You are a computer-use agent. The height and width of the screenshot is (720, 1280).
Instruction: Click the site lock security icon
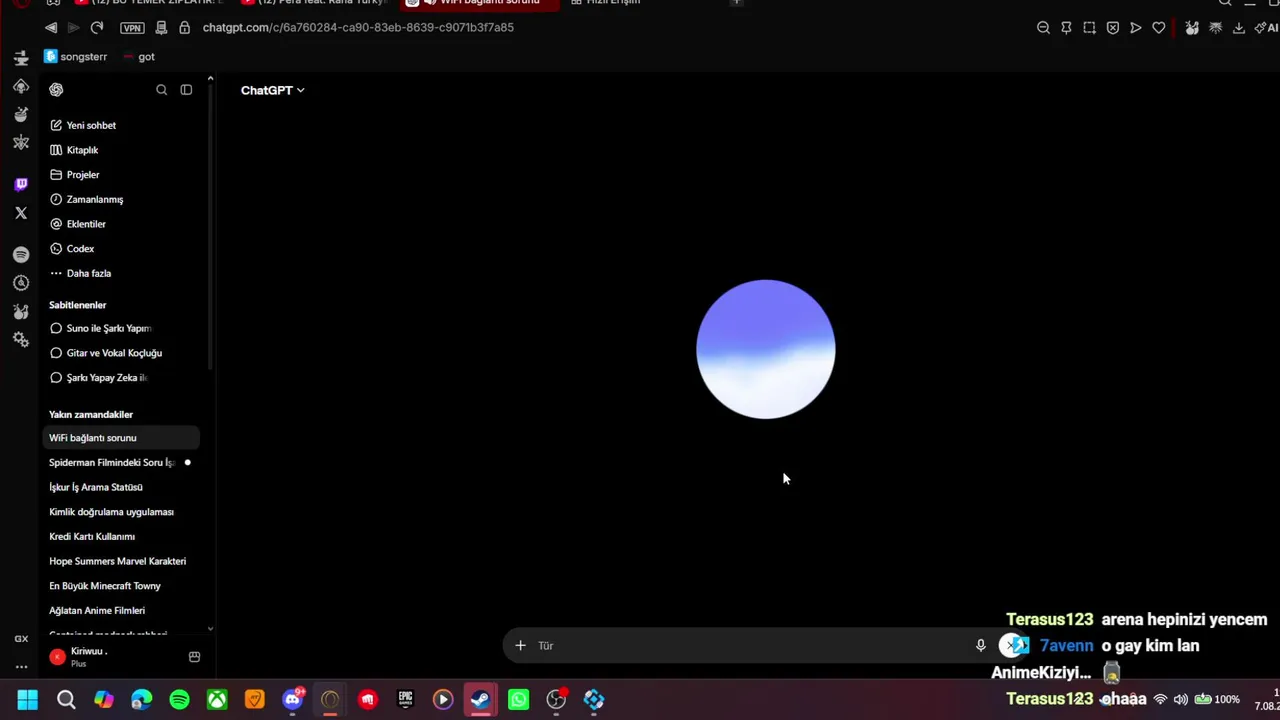pyautogui.click(x=184, y=27)
